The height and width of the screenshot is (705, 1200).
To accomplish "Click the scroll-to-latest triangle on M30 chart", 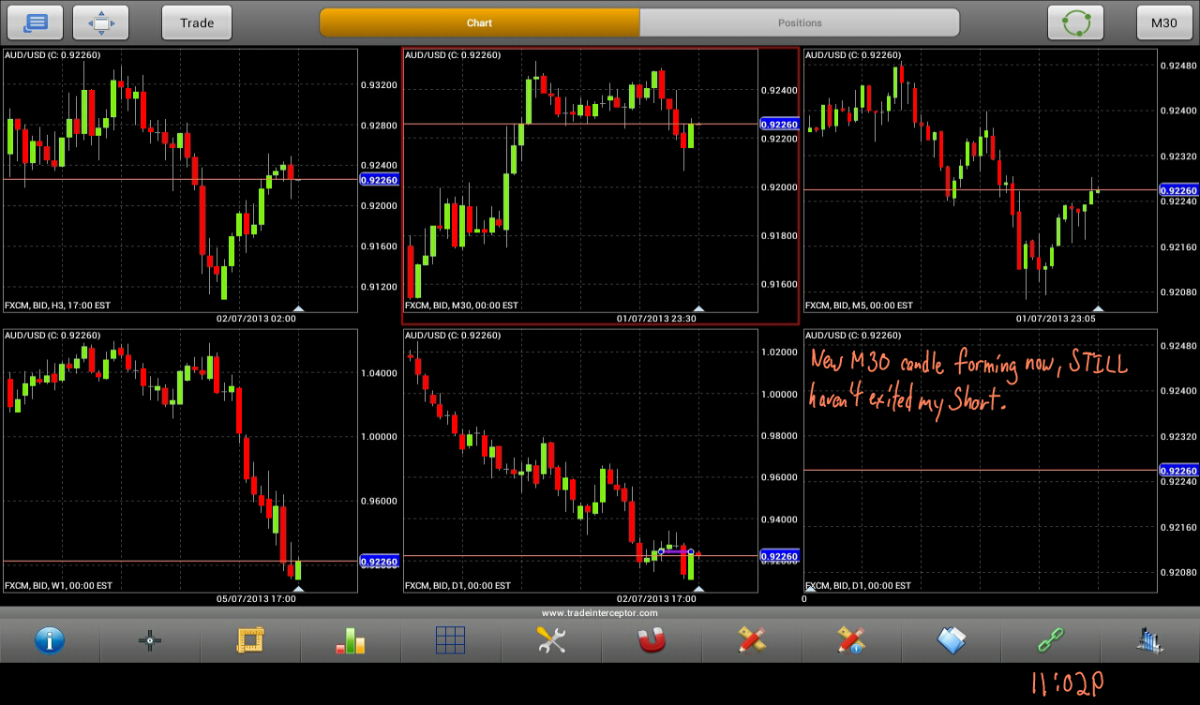I will point(699,308).
